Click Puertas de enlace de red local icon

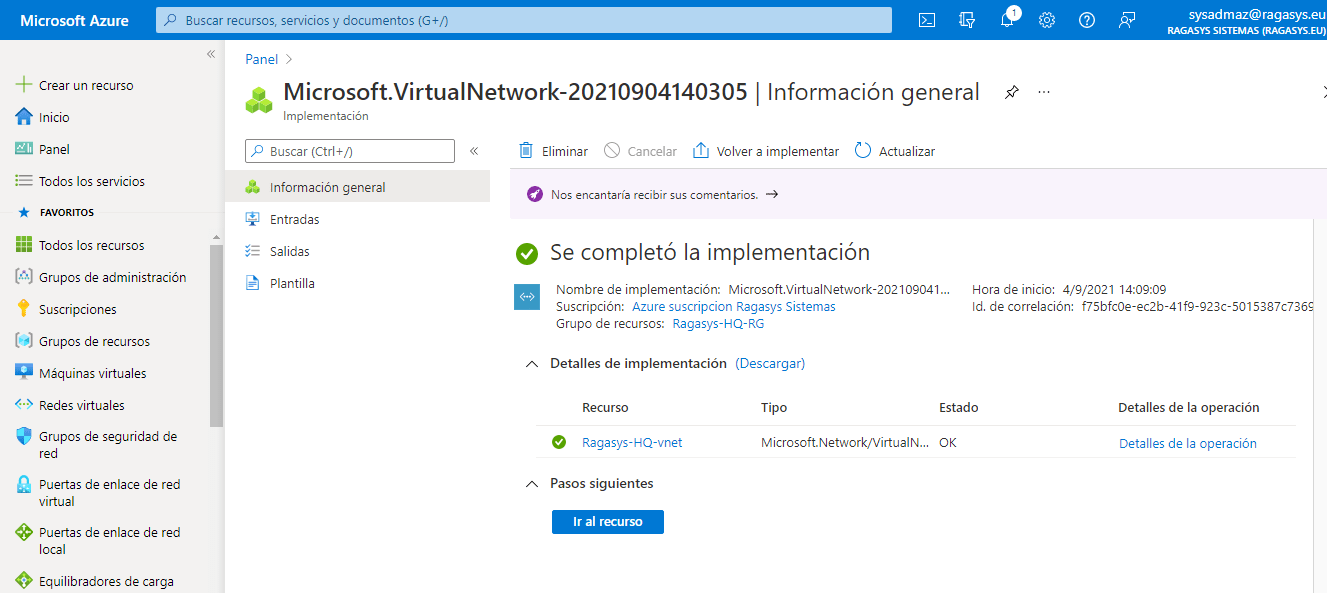(24, 533)
